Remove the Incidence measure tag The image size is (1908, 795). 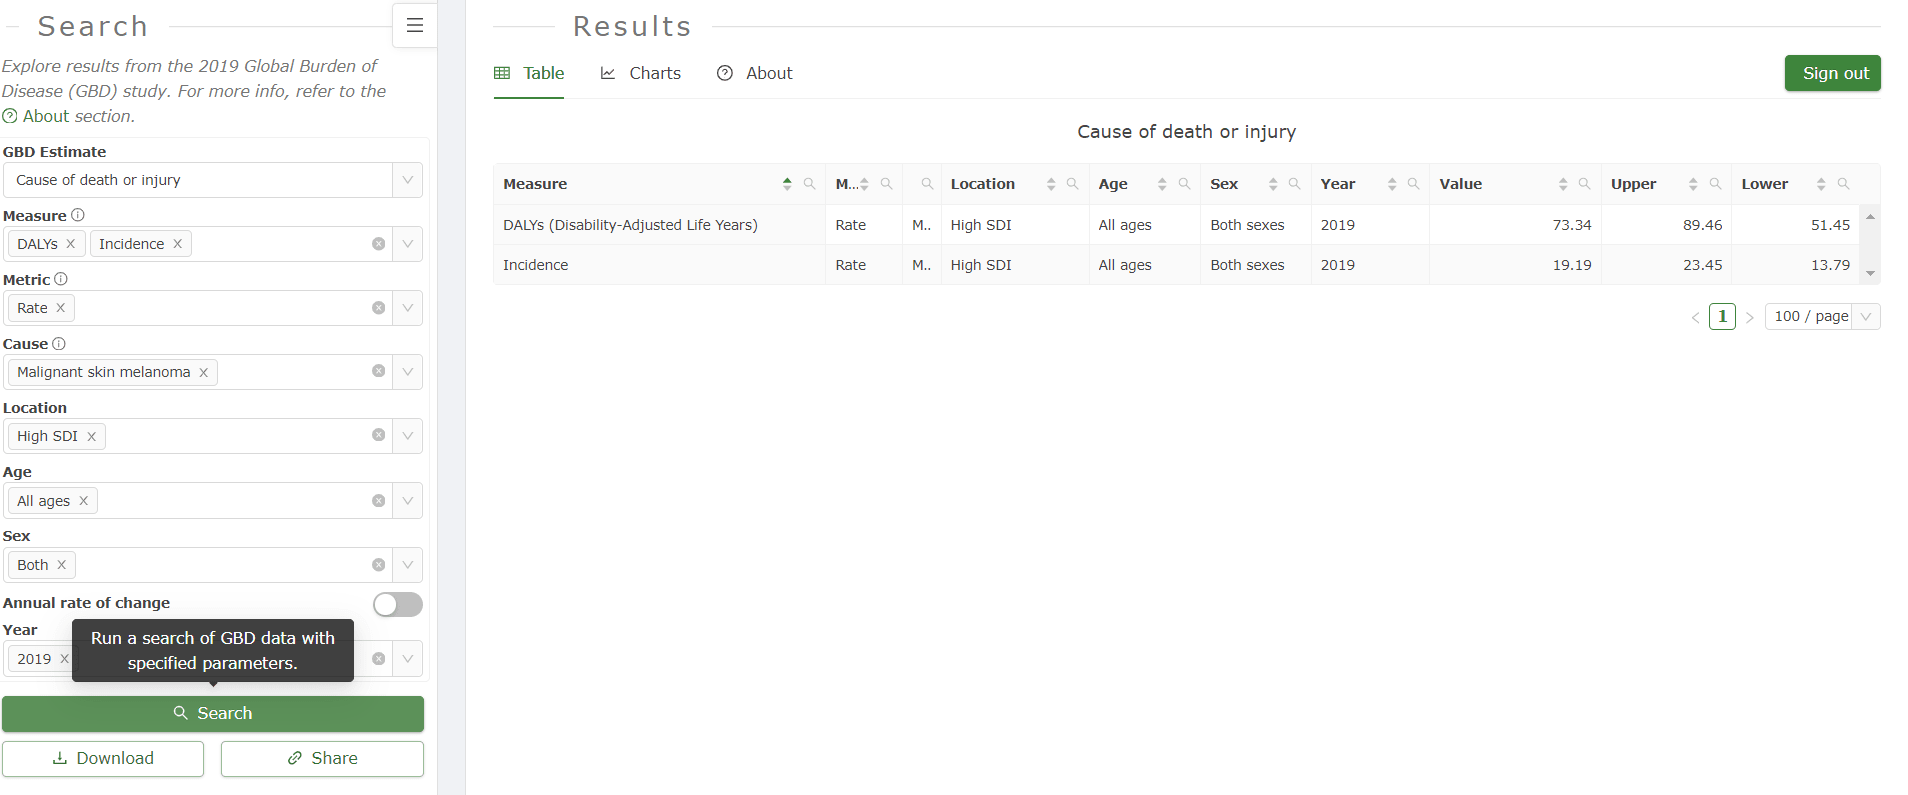178,244
